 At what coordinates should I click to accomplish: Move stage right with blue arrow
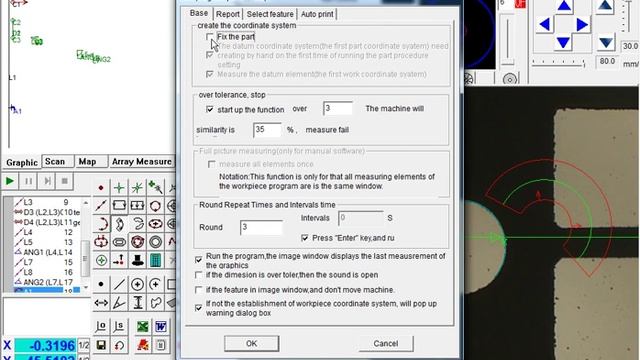[x=582, y=24]
